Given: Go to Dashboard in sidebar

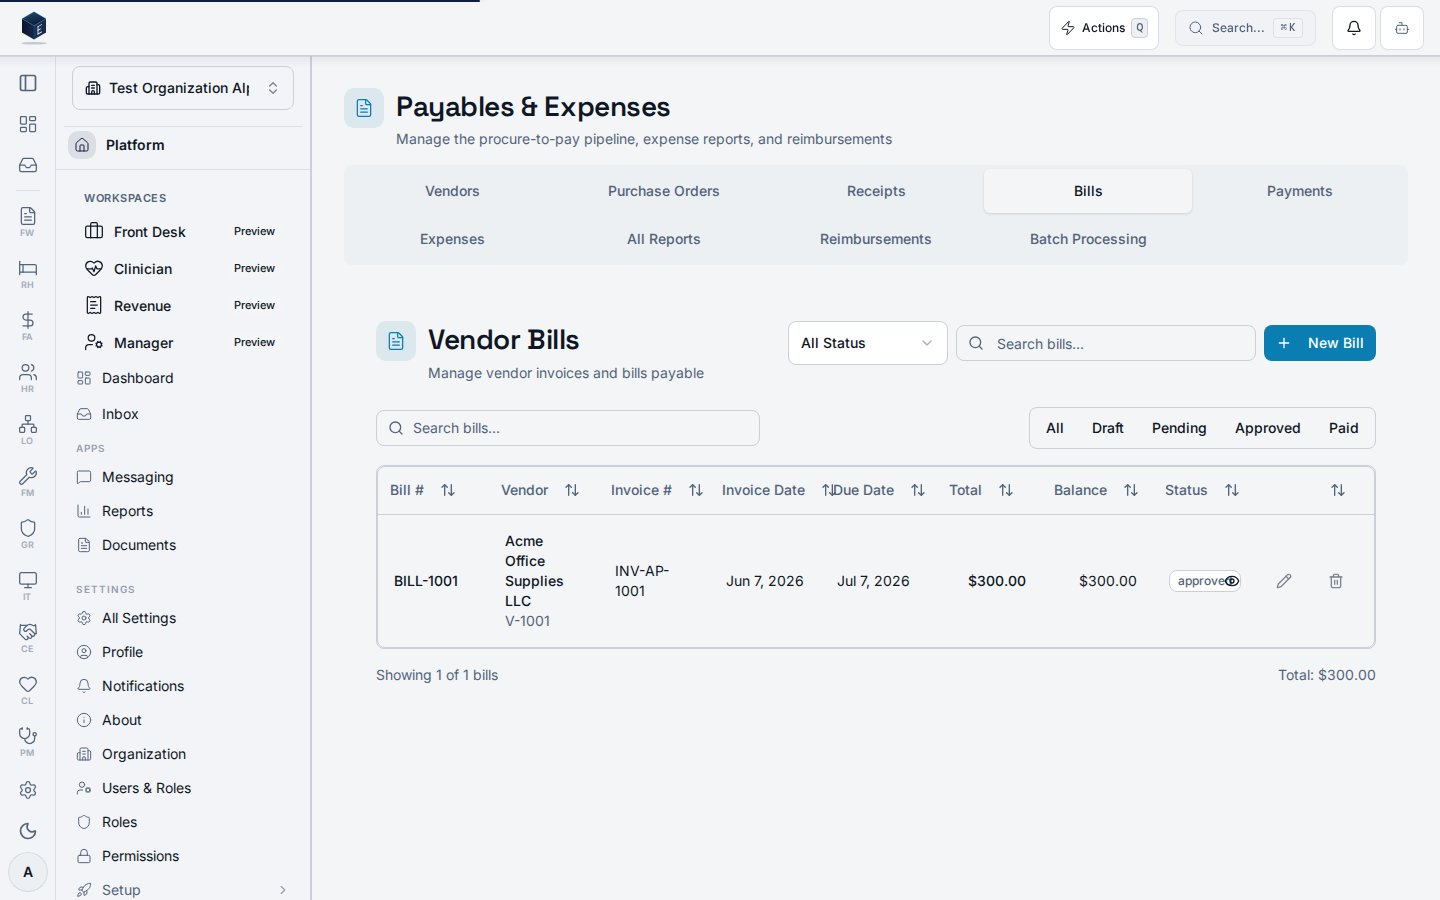Looking at the screenshot, I should coord(182,378).
